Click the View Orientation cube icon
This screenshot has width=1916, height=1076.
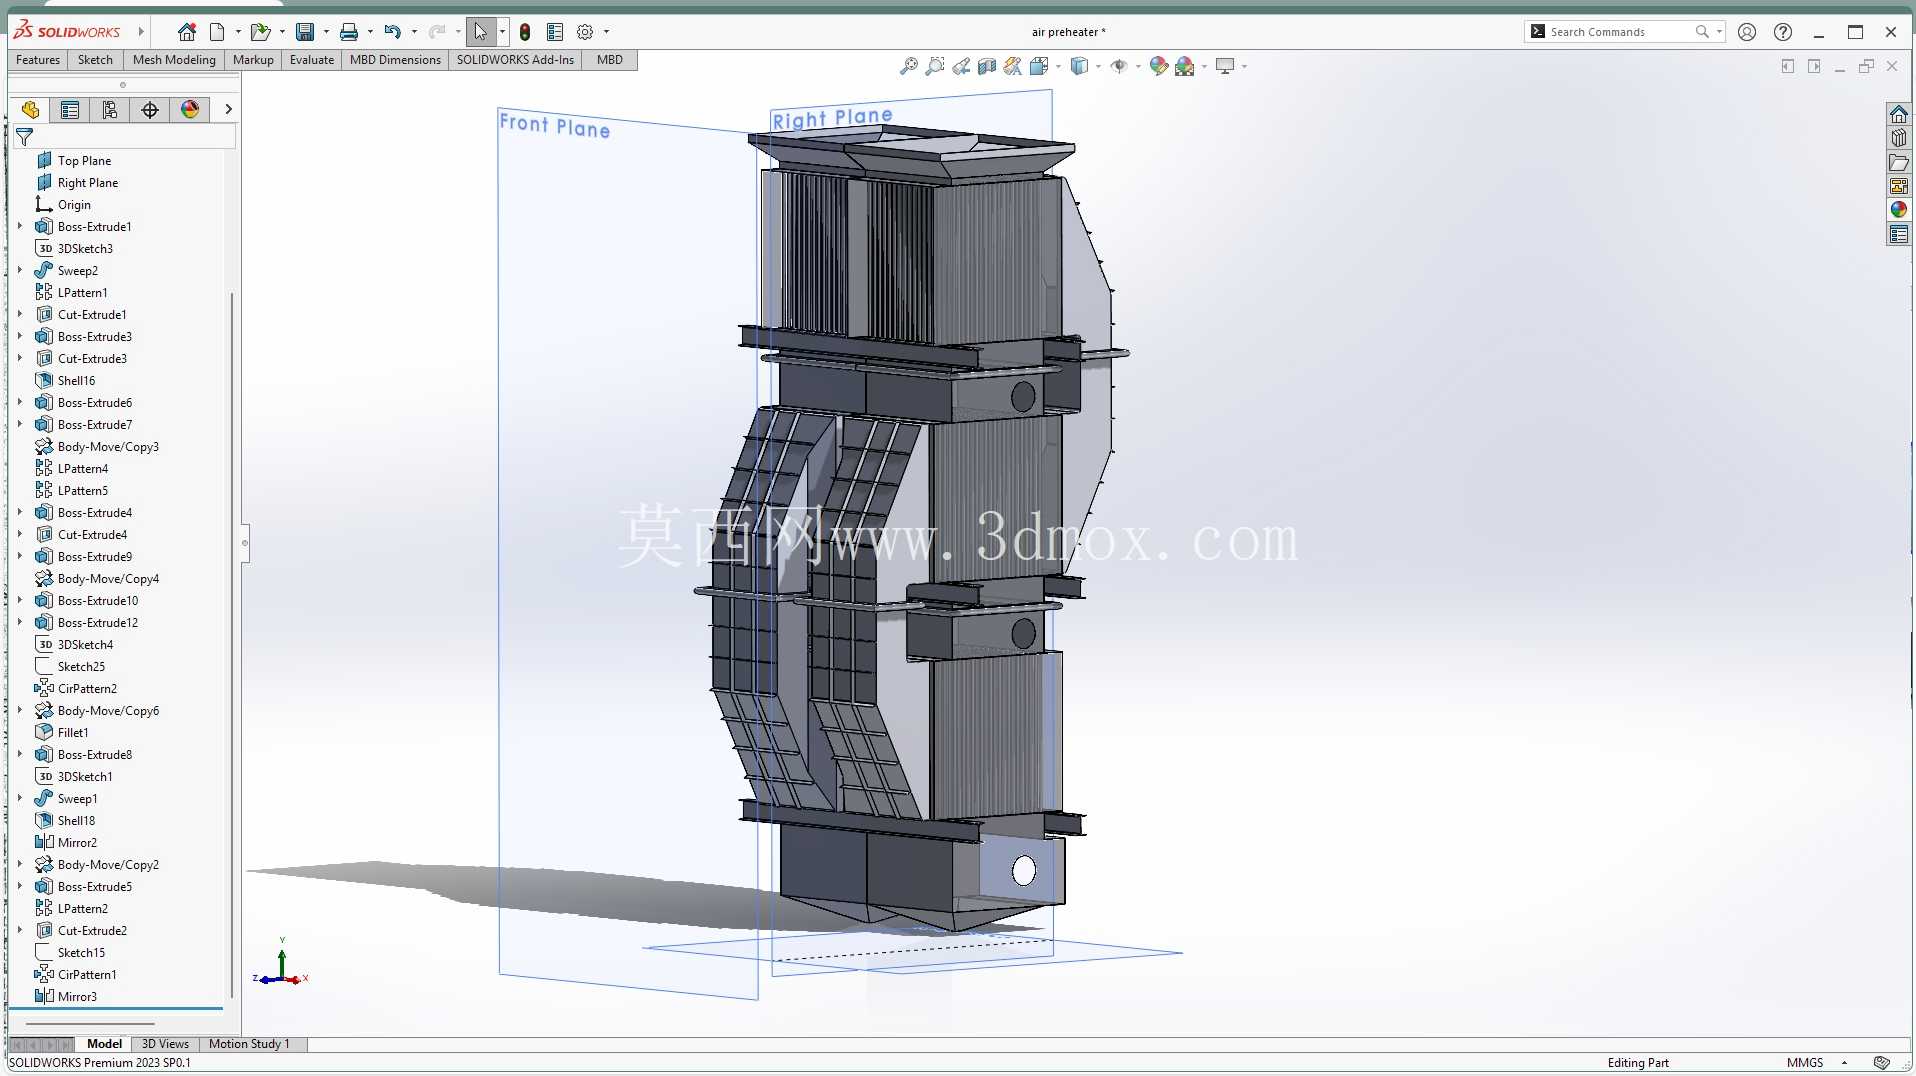pos(1039,66)
